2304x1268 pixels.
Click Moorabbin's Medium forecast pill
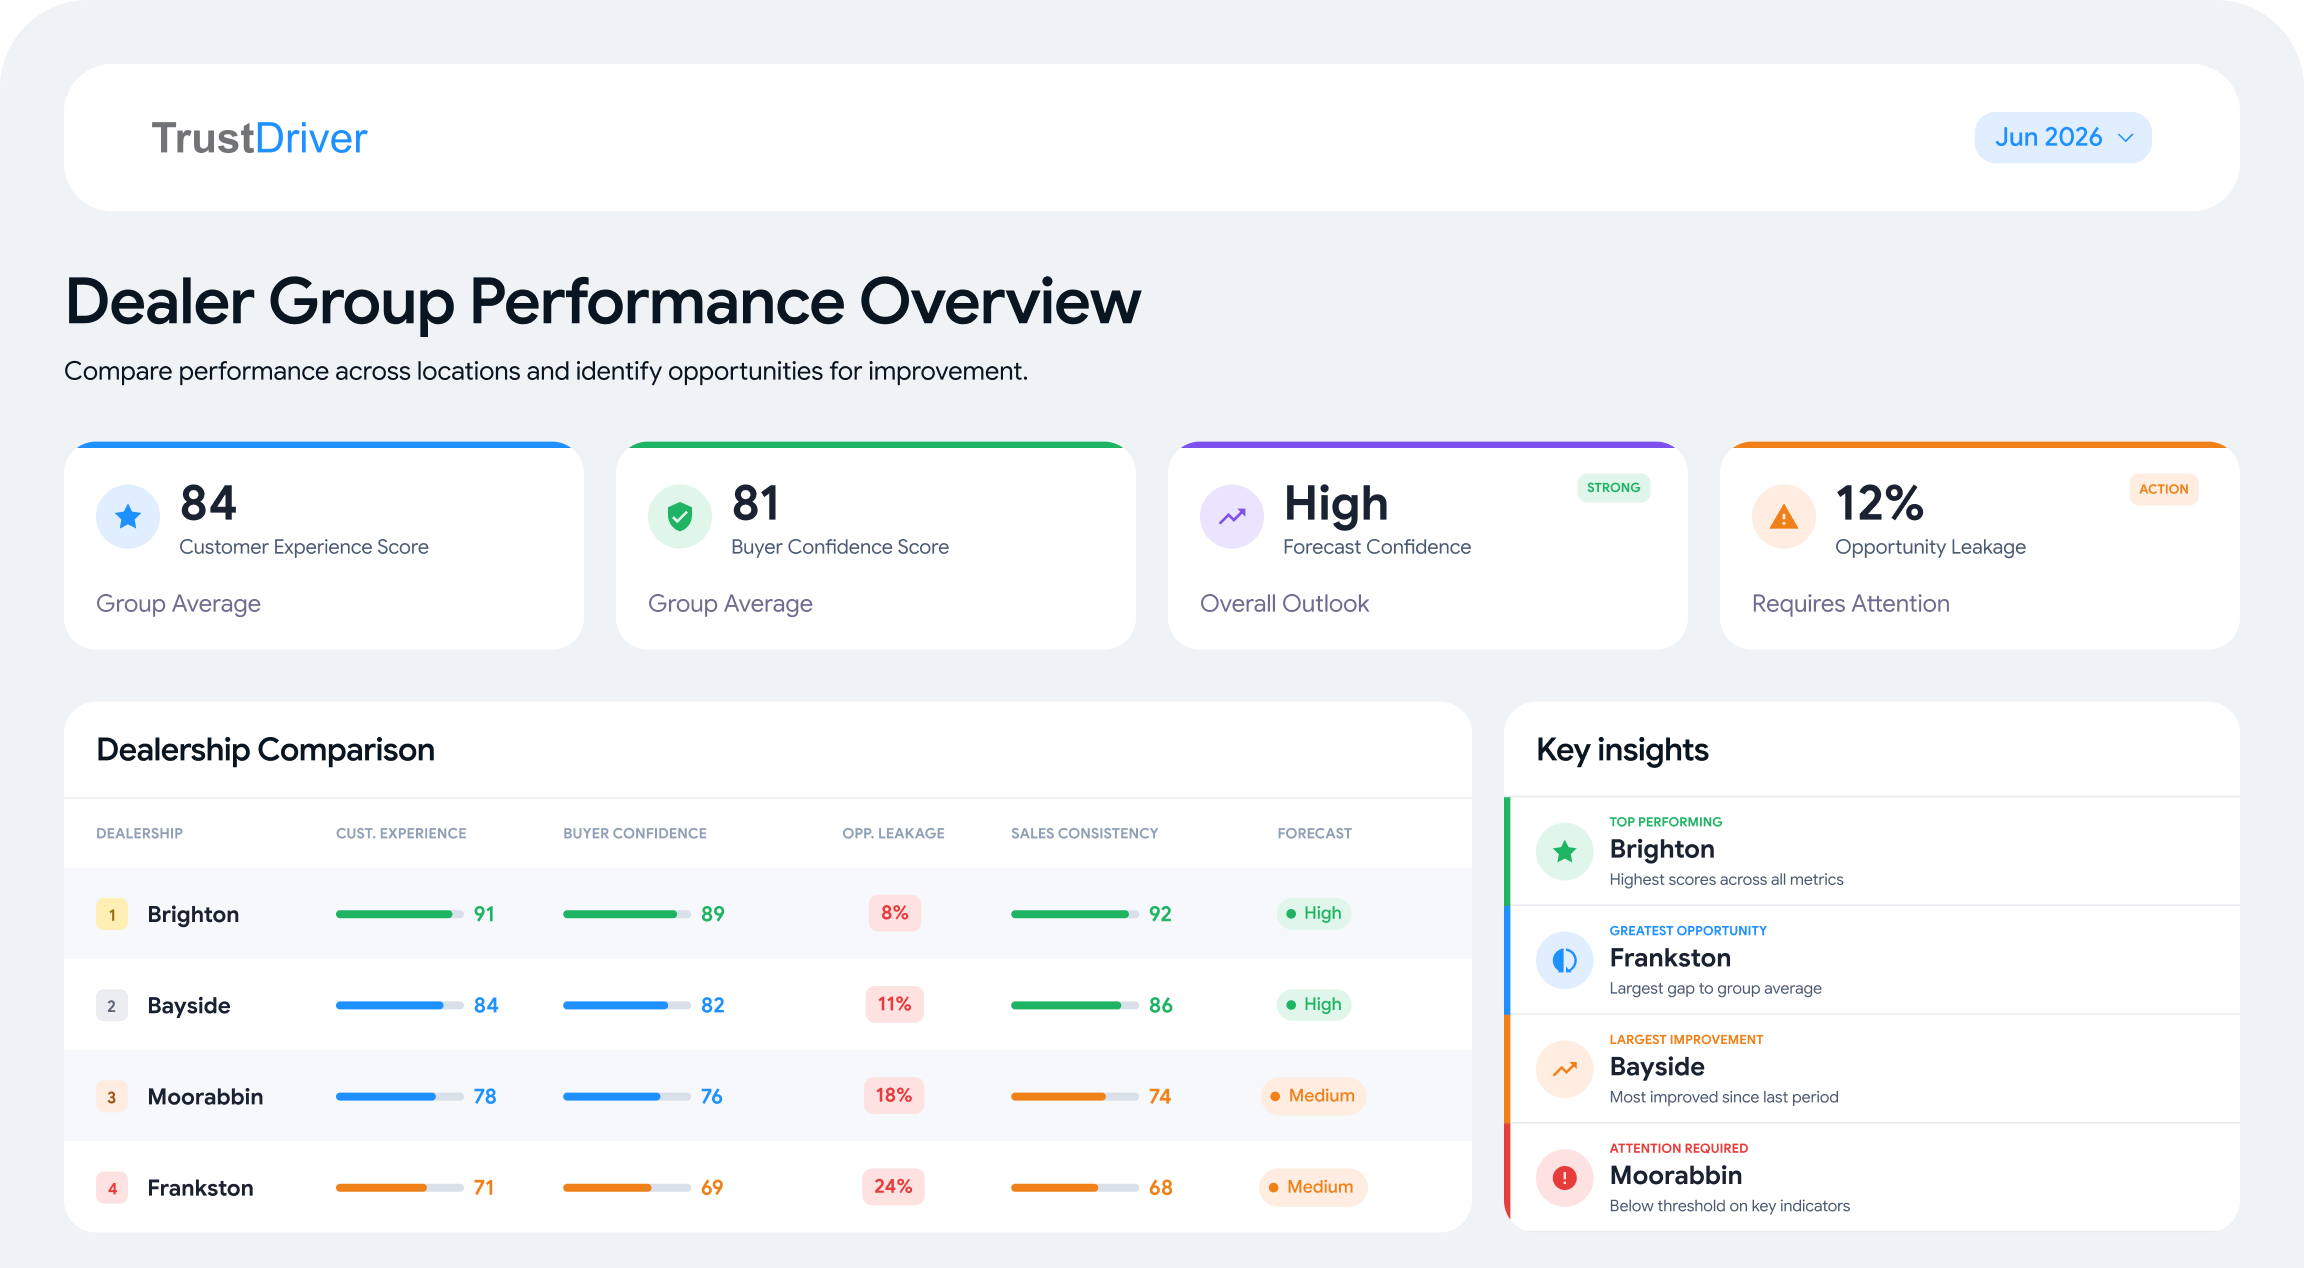pyautogui.click(x=1314, y=1095)
